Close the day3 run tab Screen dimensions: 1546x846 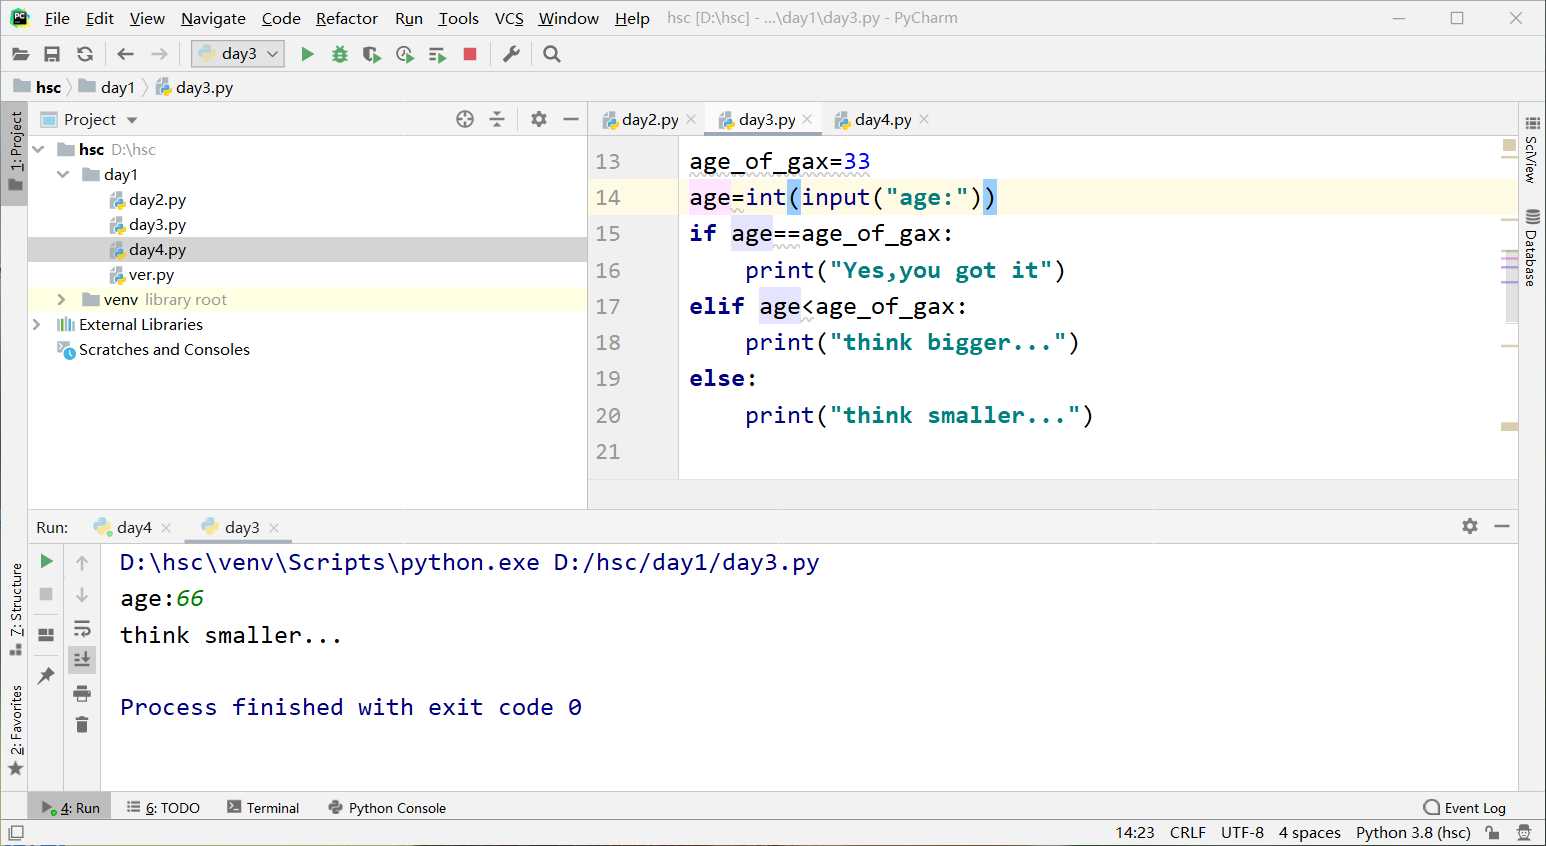click(274, 527)
